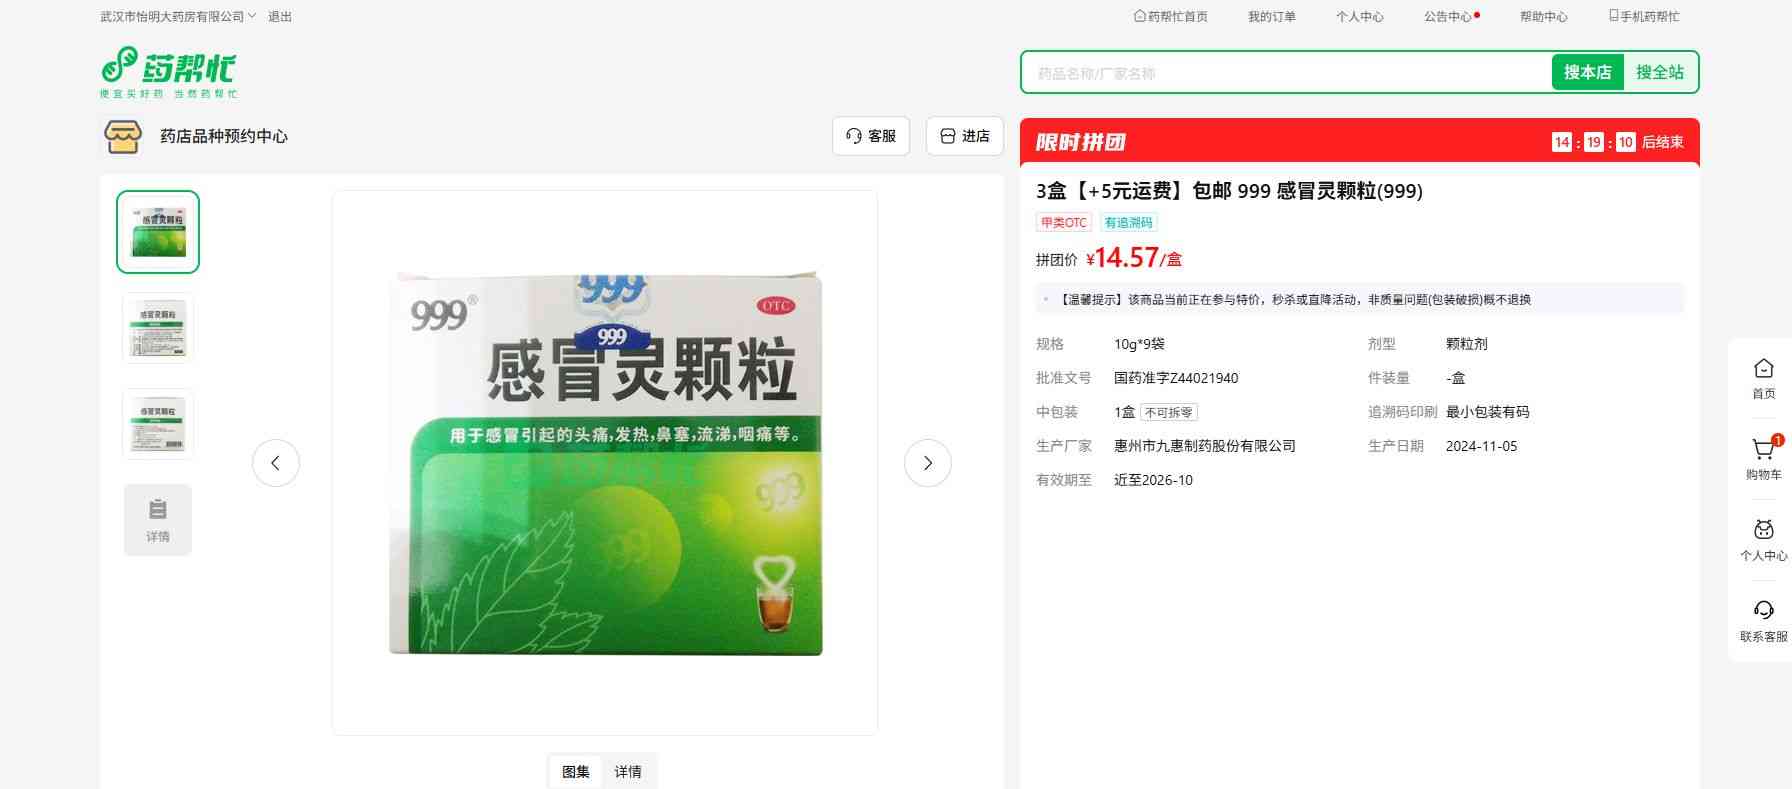
Task: Show next product image with right arrow
Action: [x=927, y=463]
